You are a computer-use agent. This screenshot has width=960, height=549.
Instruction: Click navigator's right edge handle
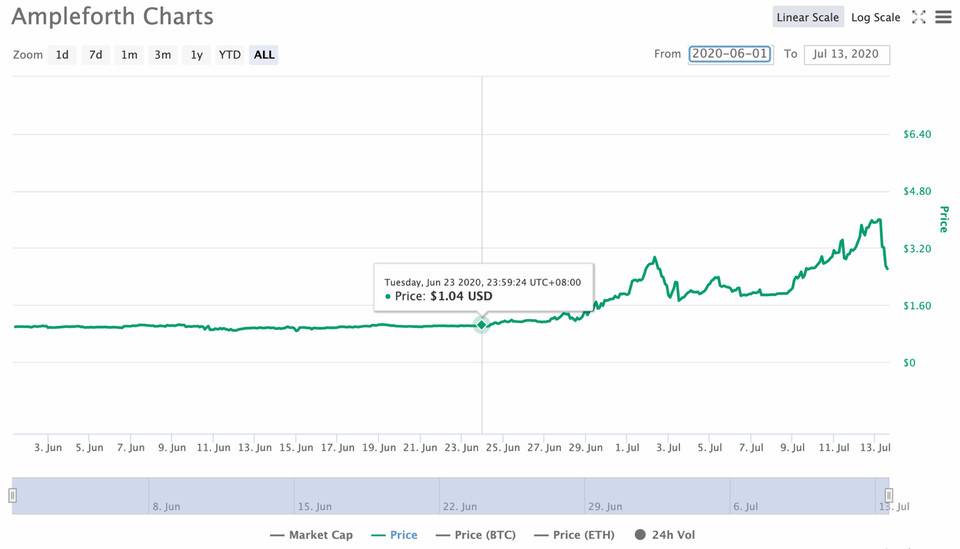pos(888,495)
